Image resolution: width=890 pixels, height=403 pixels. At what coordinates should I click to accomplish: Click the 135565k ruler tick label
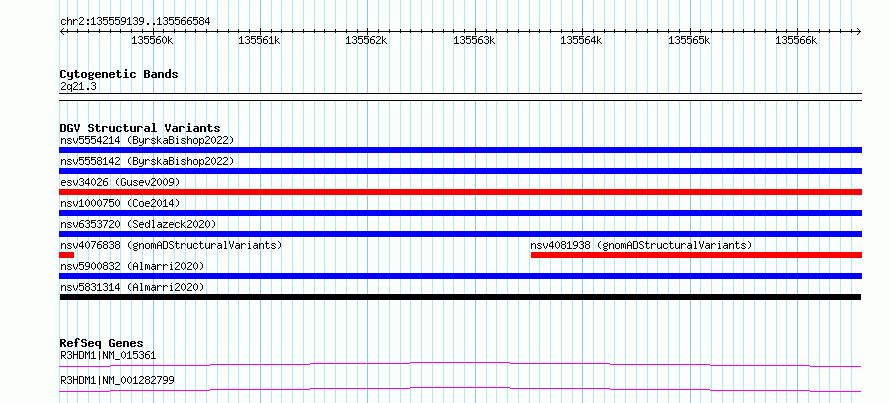click(x=690, y=41)
